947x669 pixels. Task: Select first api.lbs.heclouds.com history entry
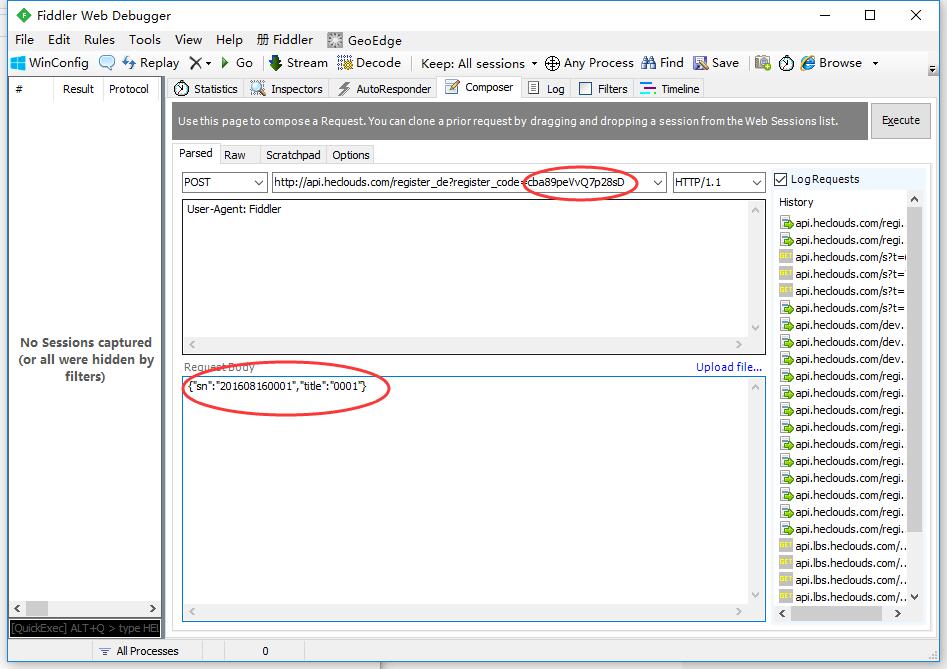[842, 546]
